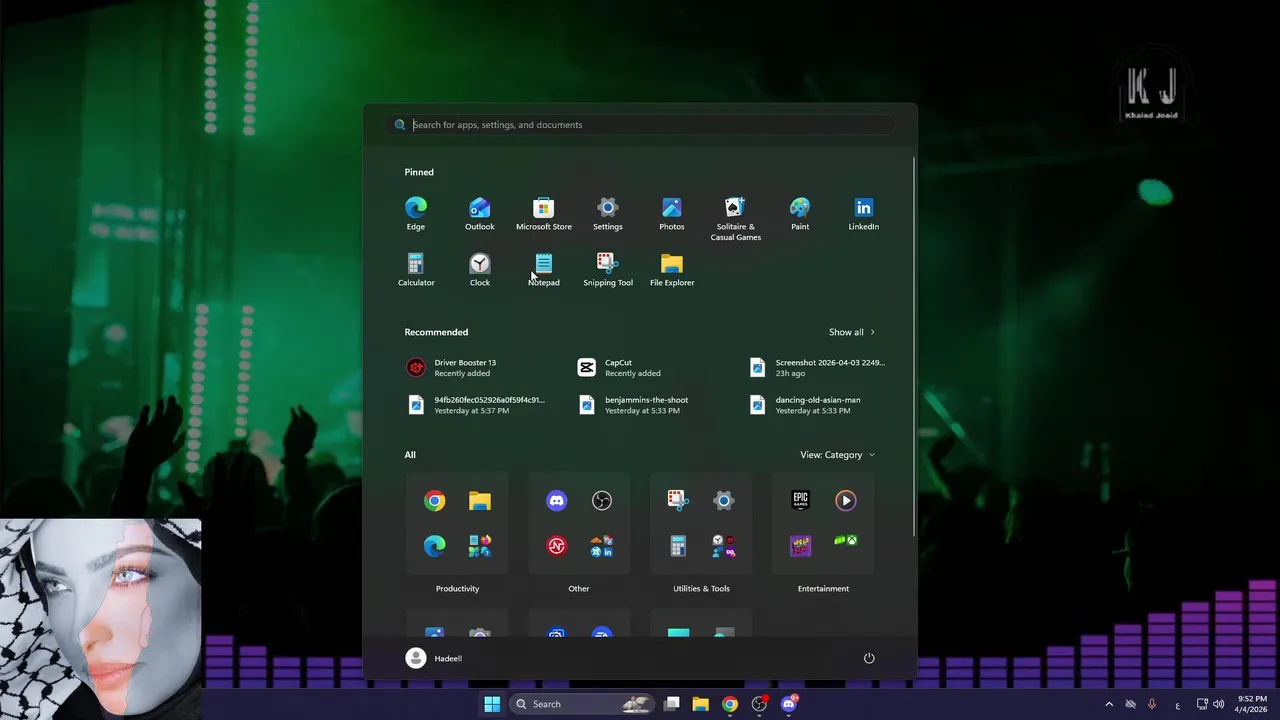Open Task View on the taskbar
This screenshot has width=1280, height=720.
672,704
